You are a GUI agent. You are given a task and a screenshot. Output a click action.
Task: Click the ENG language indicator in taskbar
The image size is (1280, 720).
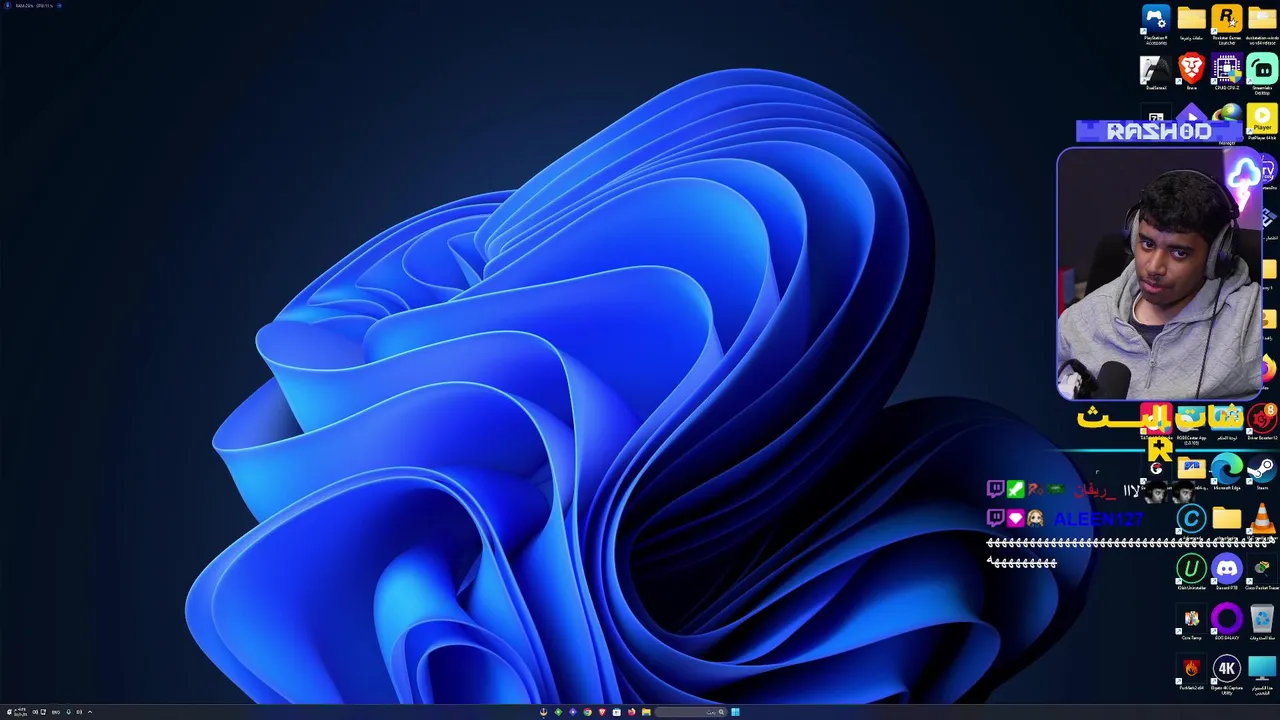coord(56,712)
